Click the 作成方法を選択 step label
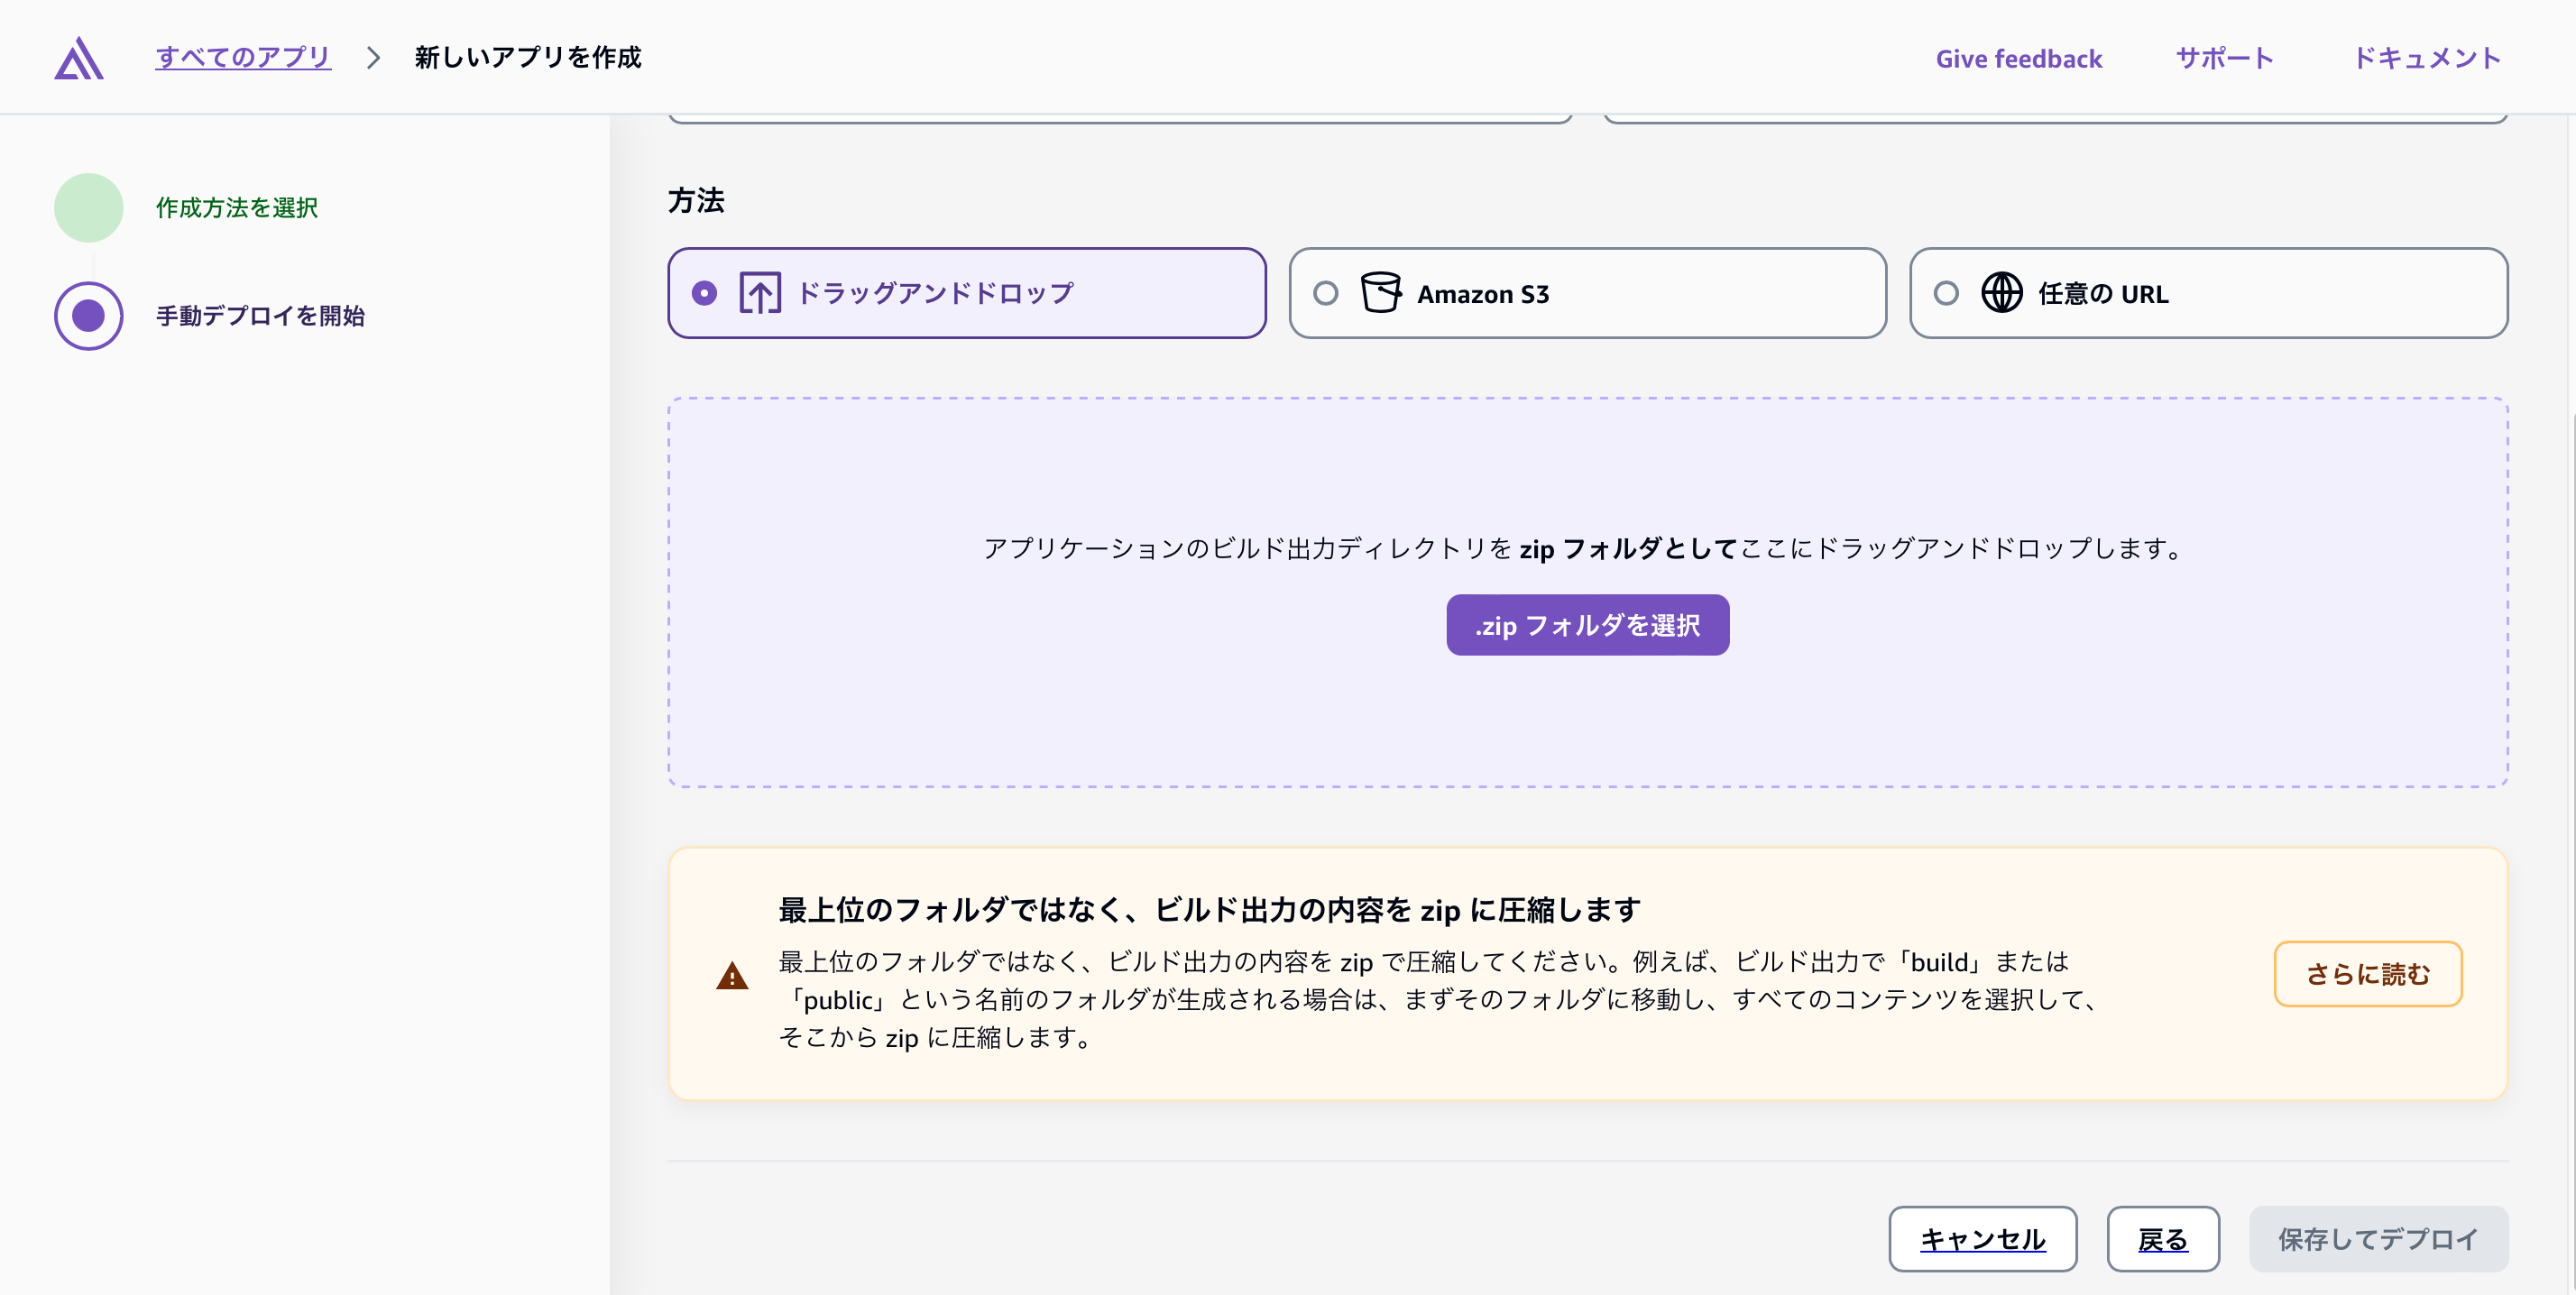Screen dimensions: 2576x1295 point(237,208)
